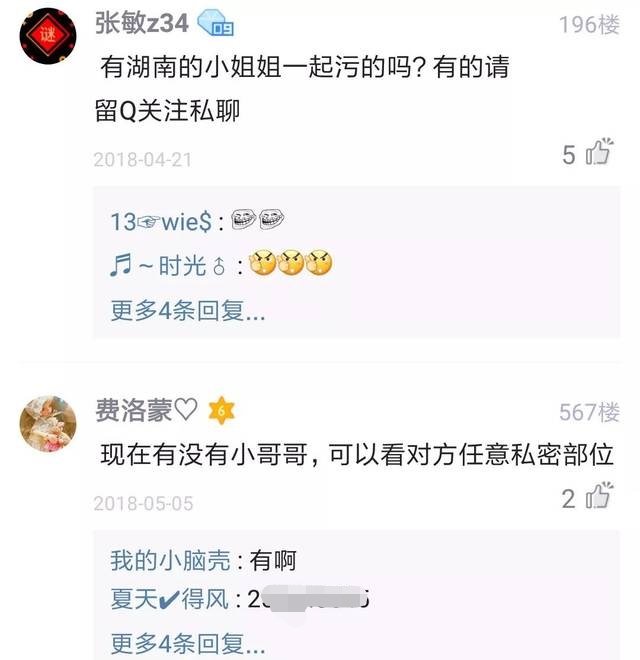Select the 567楼 floor label
Image resolution: width=640 pixels, height=660 pixels.
point(589,412)
